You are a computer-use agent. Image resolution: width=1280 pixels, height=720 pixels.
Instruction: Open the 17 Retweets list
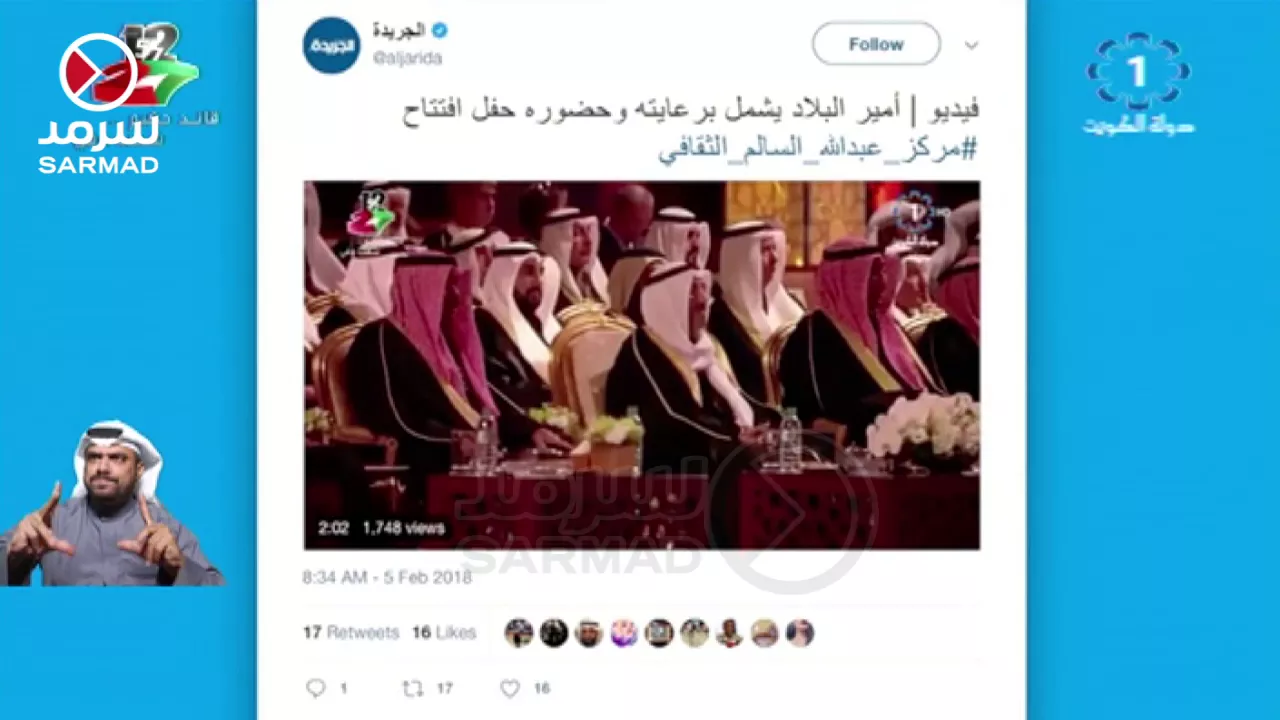click(x=351, y=633)
